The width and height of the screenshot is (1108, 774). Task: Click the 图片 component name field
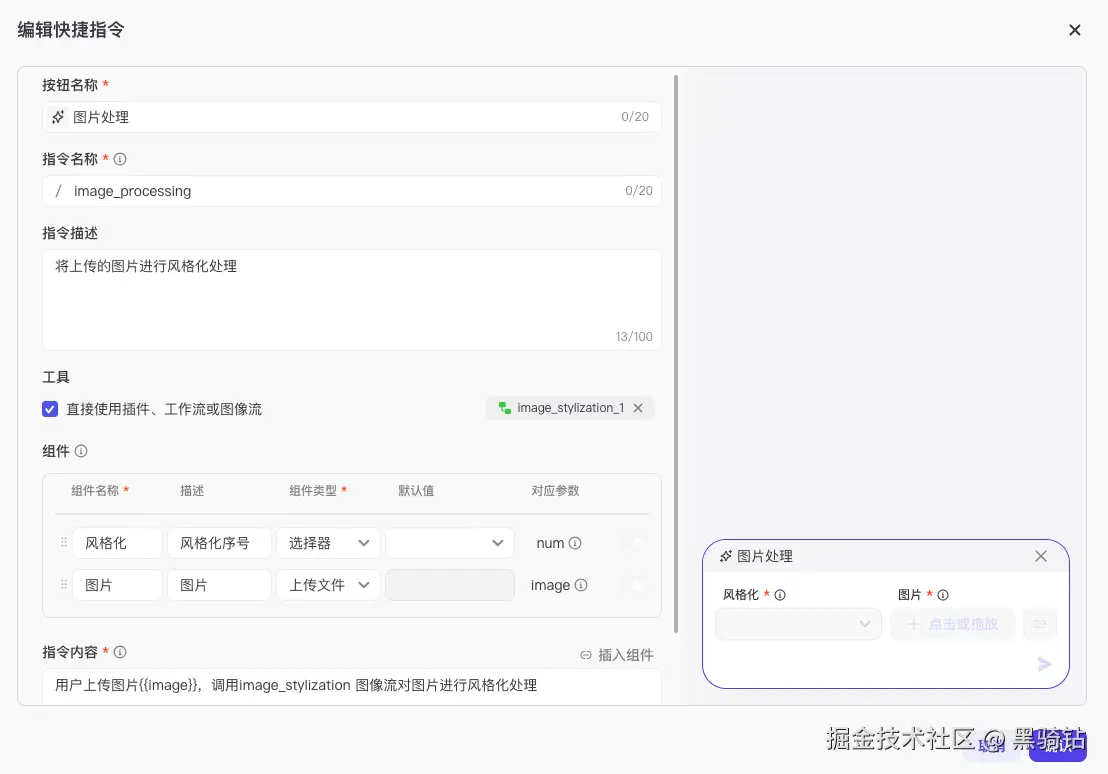pyautogui.click(x=117, y=585)
